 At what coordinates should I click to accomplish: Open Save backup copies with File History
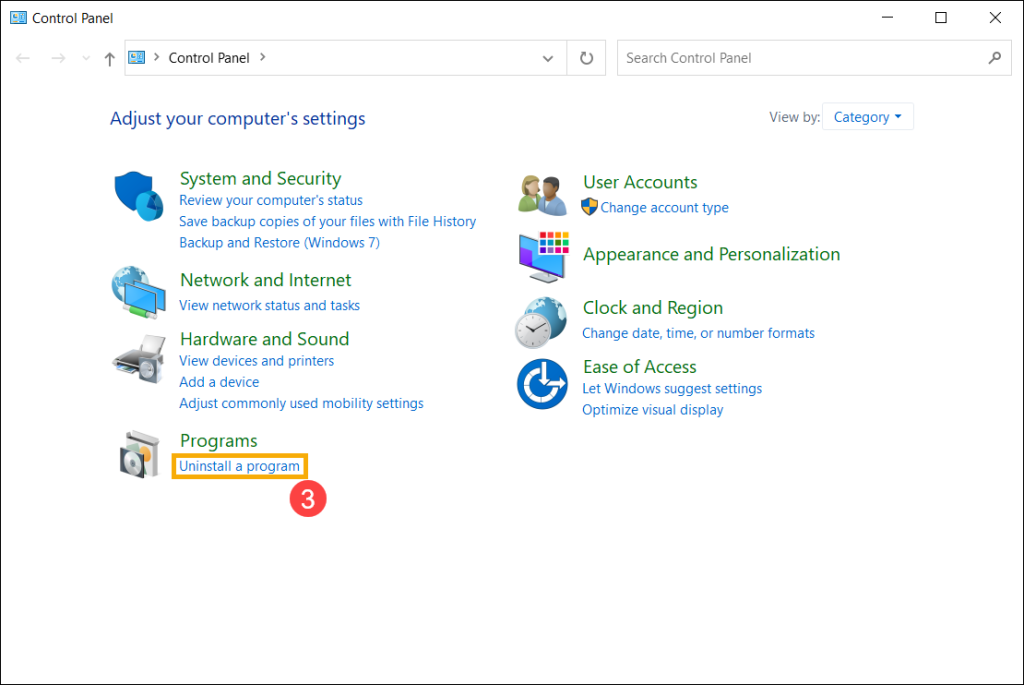(328, 221)
